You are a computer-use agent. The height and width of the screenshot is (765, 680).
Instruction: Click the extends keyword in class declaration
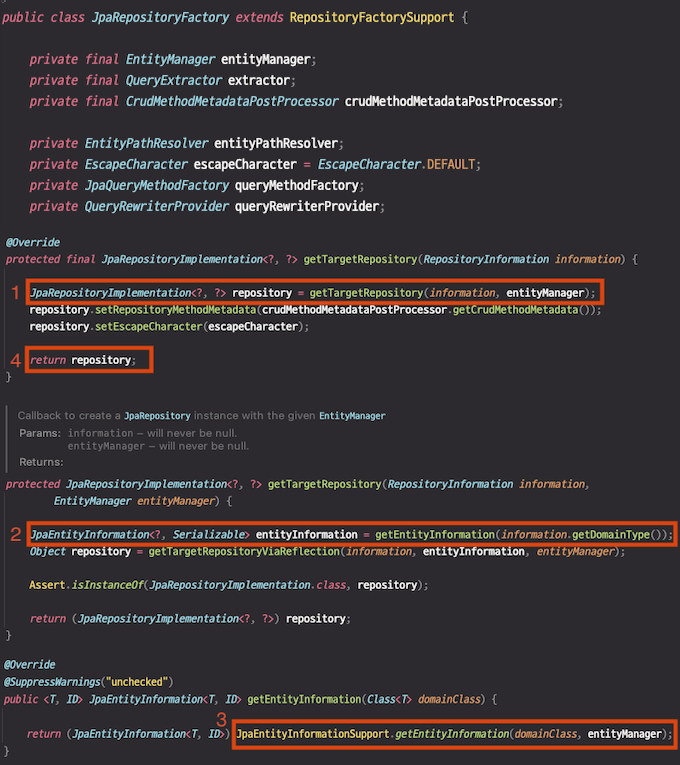(x=260, y=18)
